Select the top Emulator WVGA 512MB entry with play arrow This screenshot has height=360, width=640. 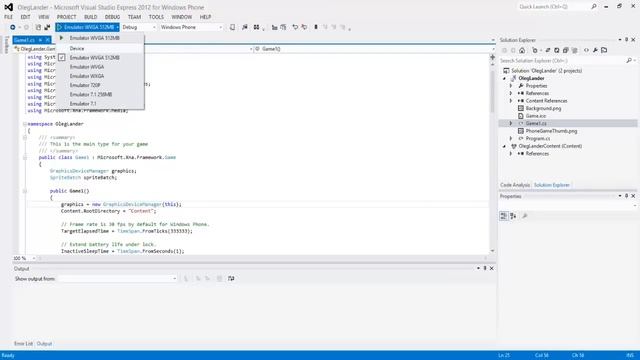tap(100, 38)
